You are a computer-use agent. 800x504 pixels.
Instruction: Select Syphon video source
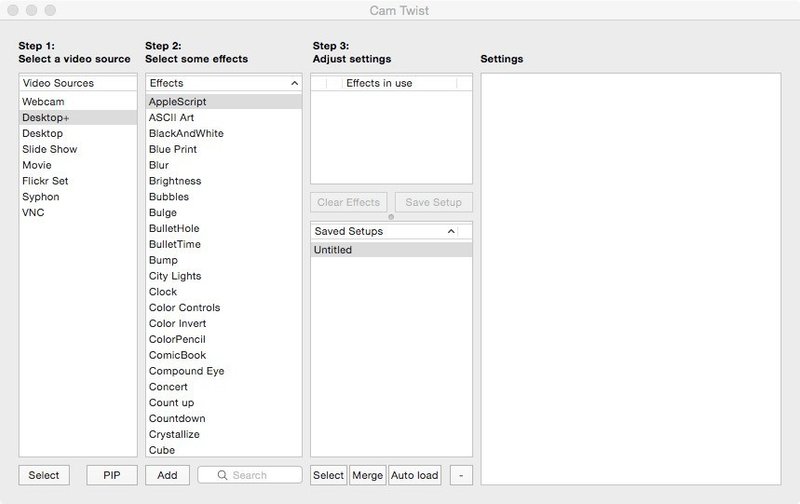[78, 196]
